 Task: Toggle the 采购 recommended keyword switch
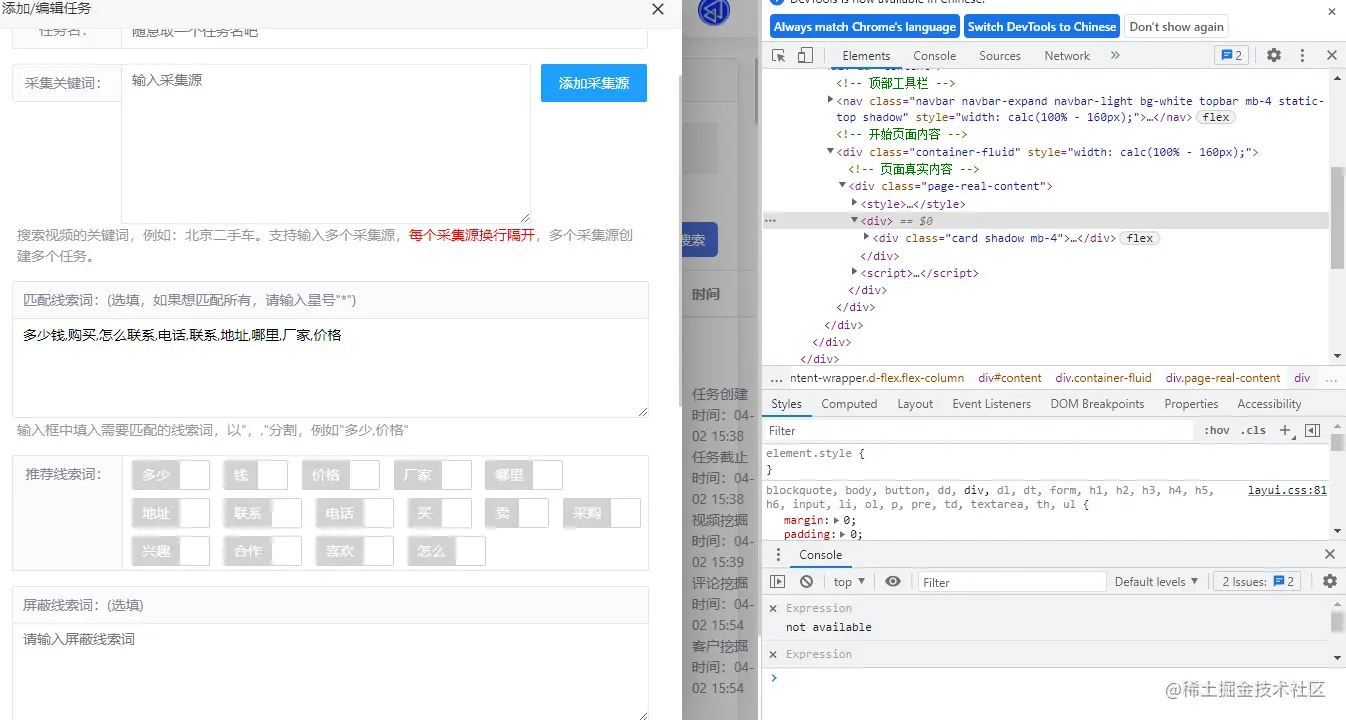(x=602, y=513)
